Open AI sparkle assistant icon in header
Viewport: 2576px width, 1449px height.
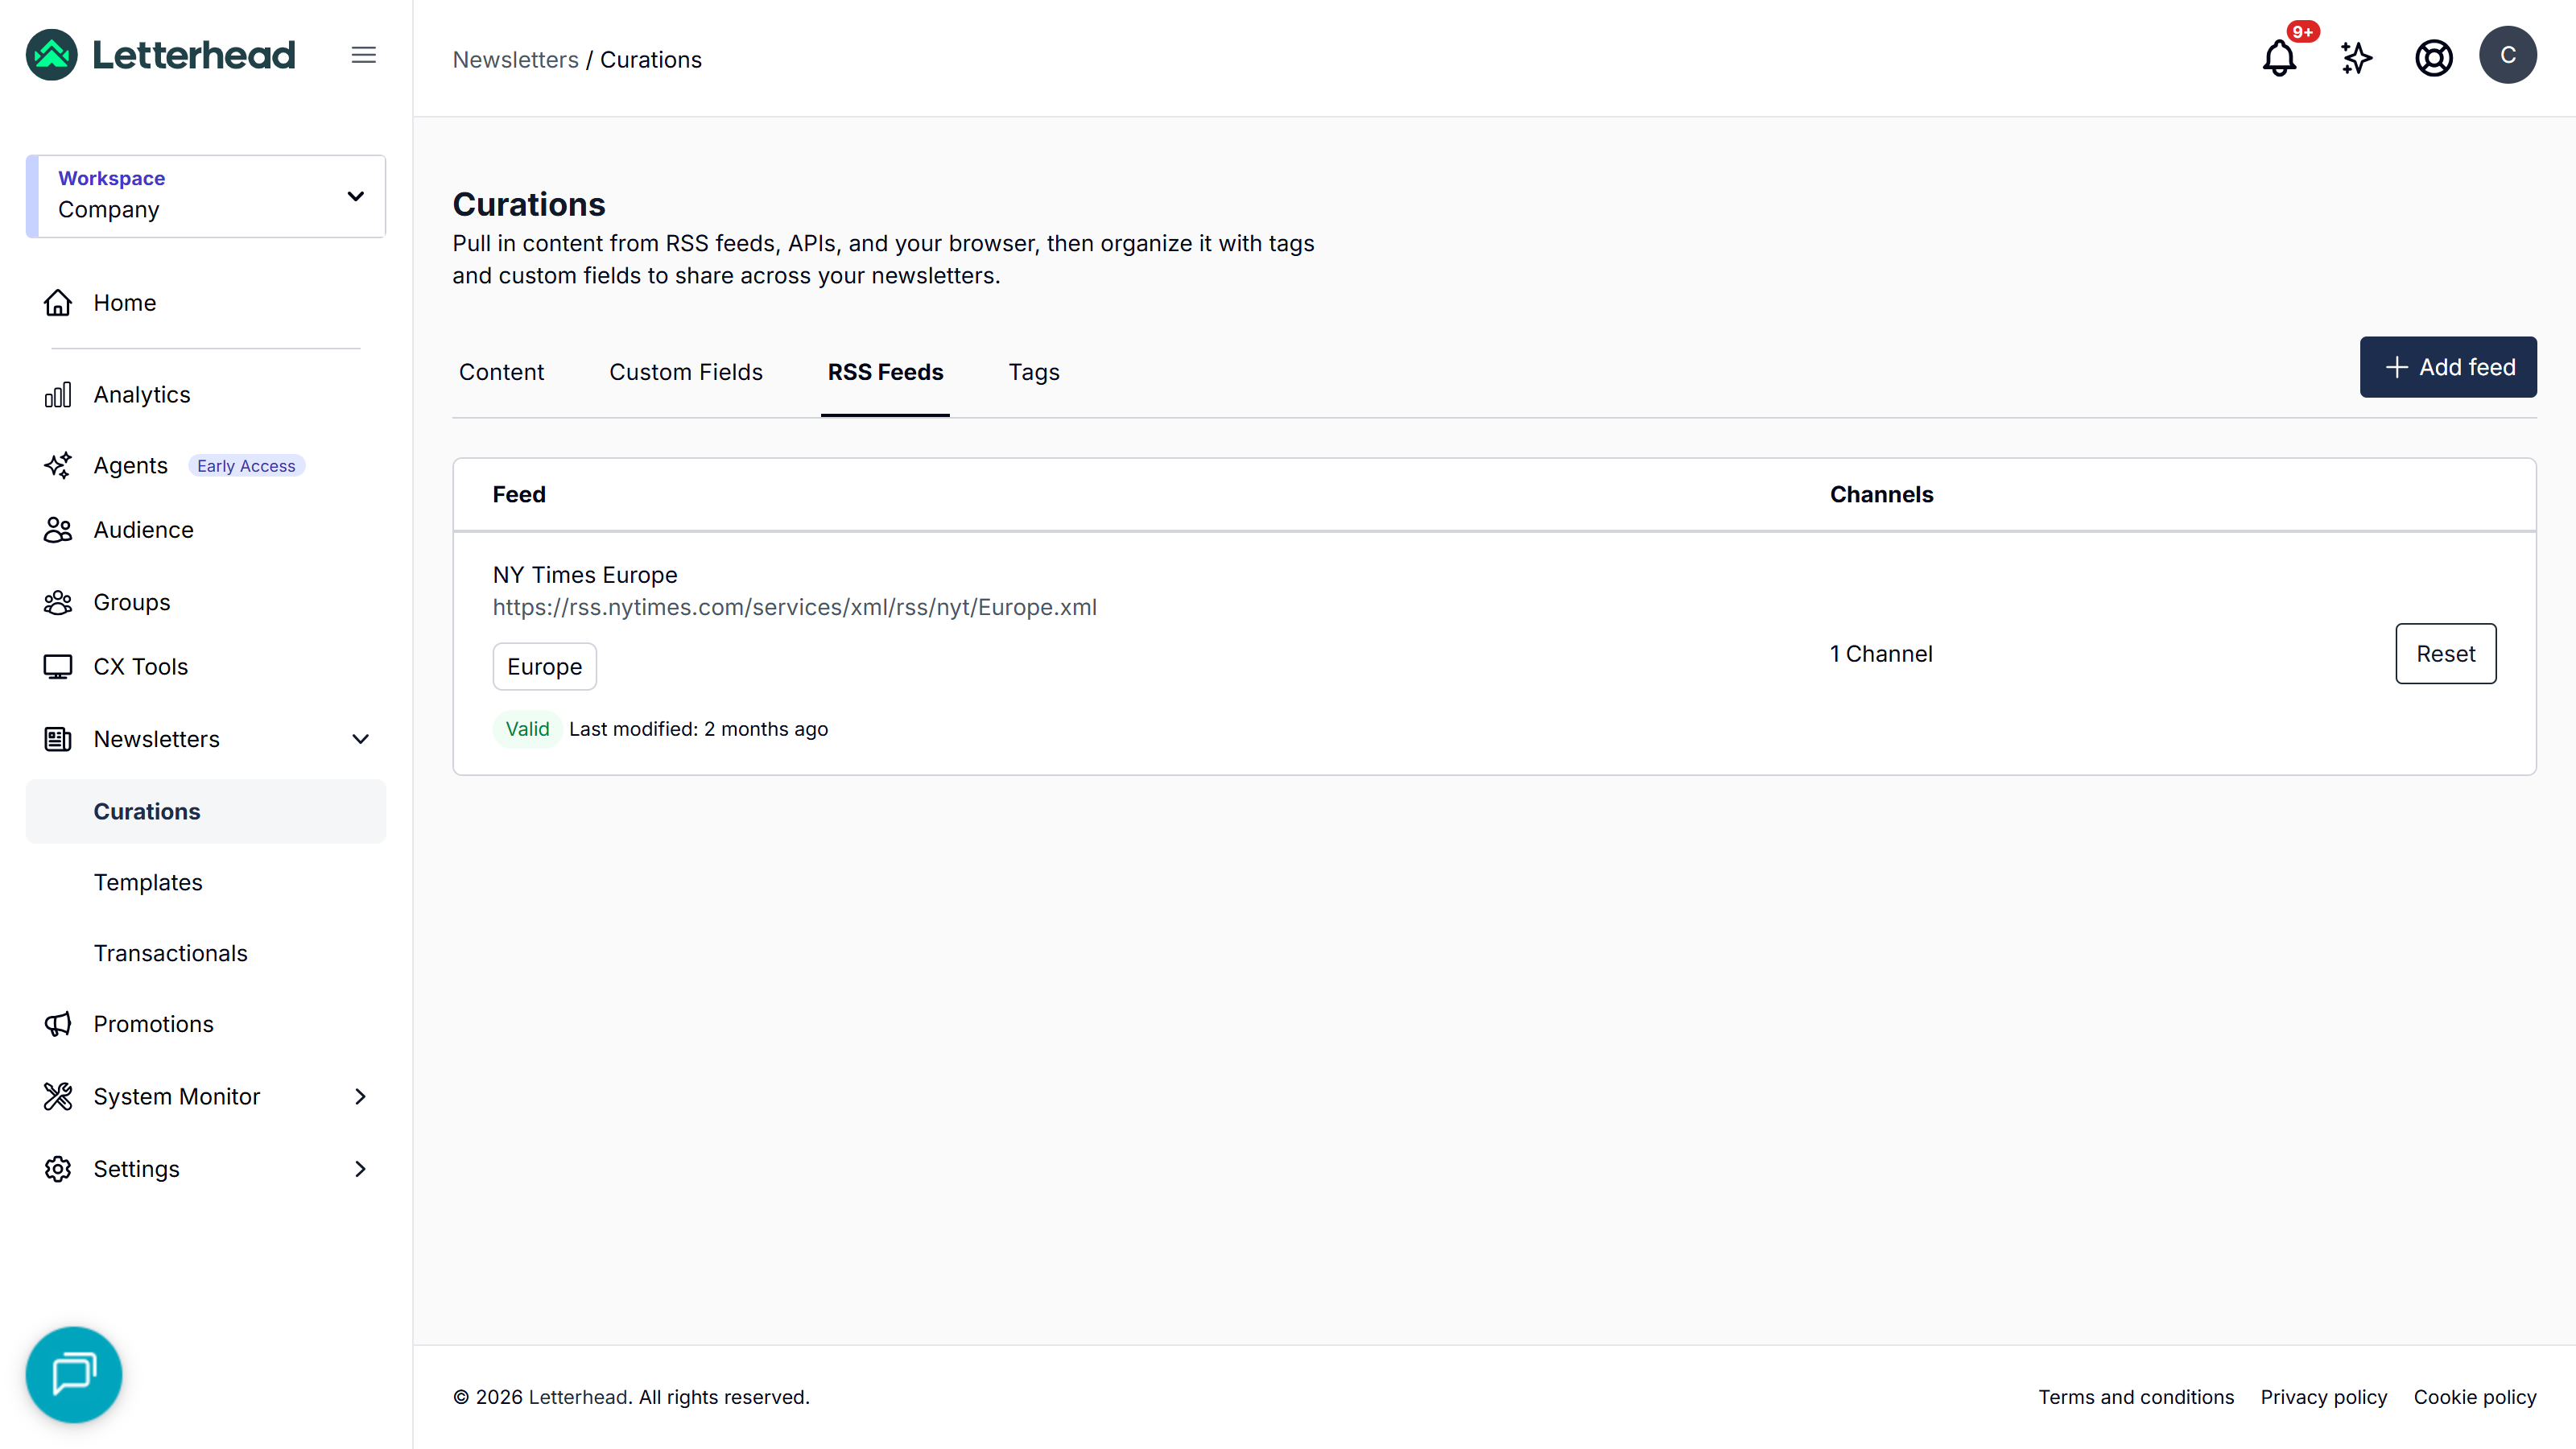2356,57
